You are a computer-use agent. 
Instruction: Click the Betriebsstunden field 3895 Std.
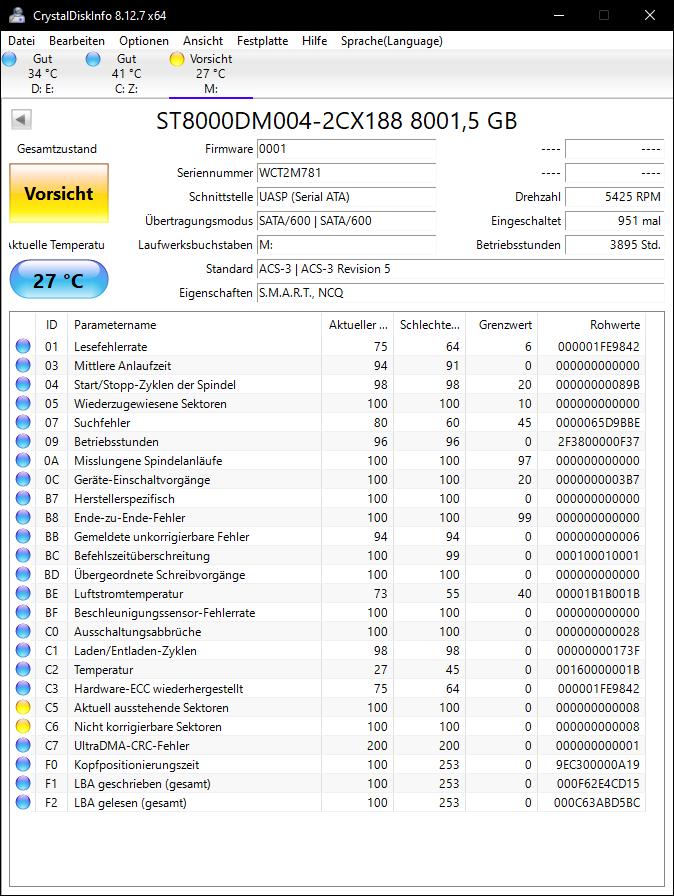pyautogui.click(x=615, y=245)
